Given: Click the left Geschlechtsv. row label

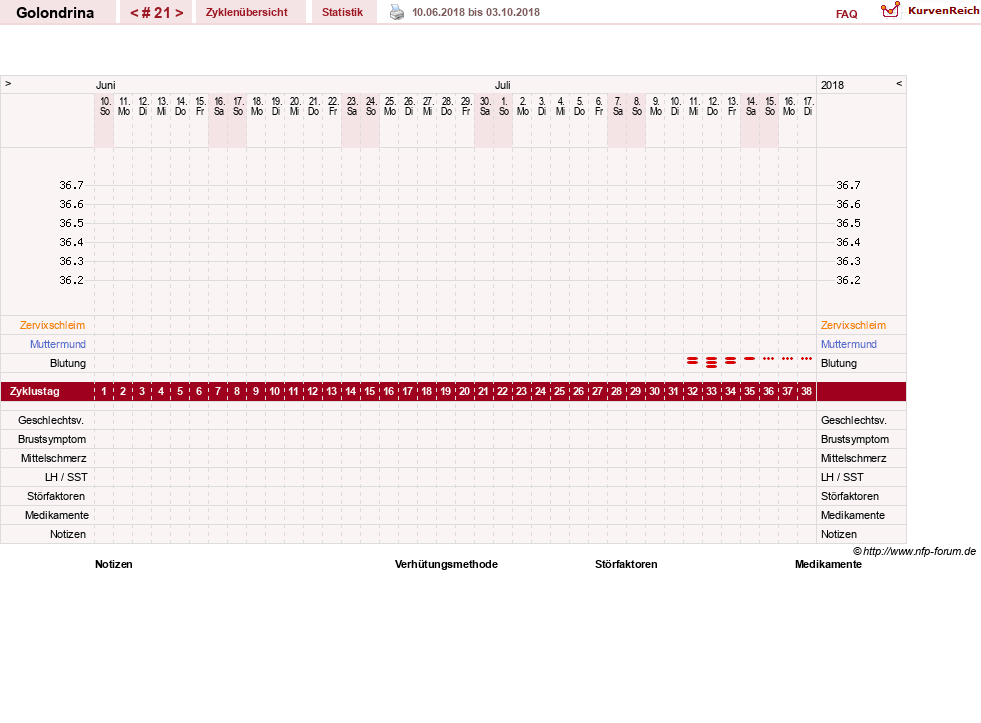Looking at the screenshot, I should [x=51, y=420].
